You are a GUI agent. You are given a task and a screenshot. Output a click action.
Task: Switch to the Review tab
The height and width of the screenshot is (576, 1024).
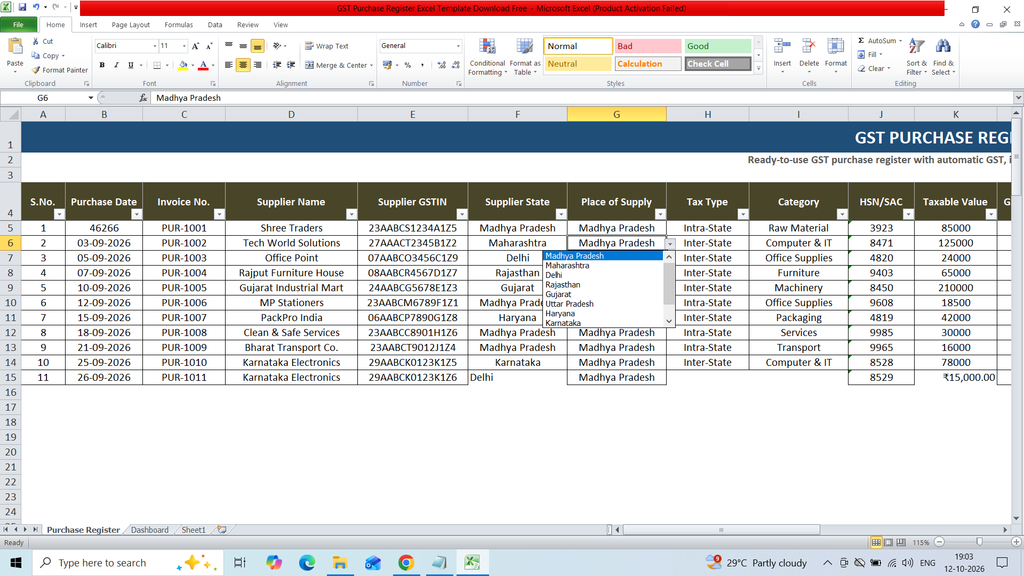[248, 25]
